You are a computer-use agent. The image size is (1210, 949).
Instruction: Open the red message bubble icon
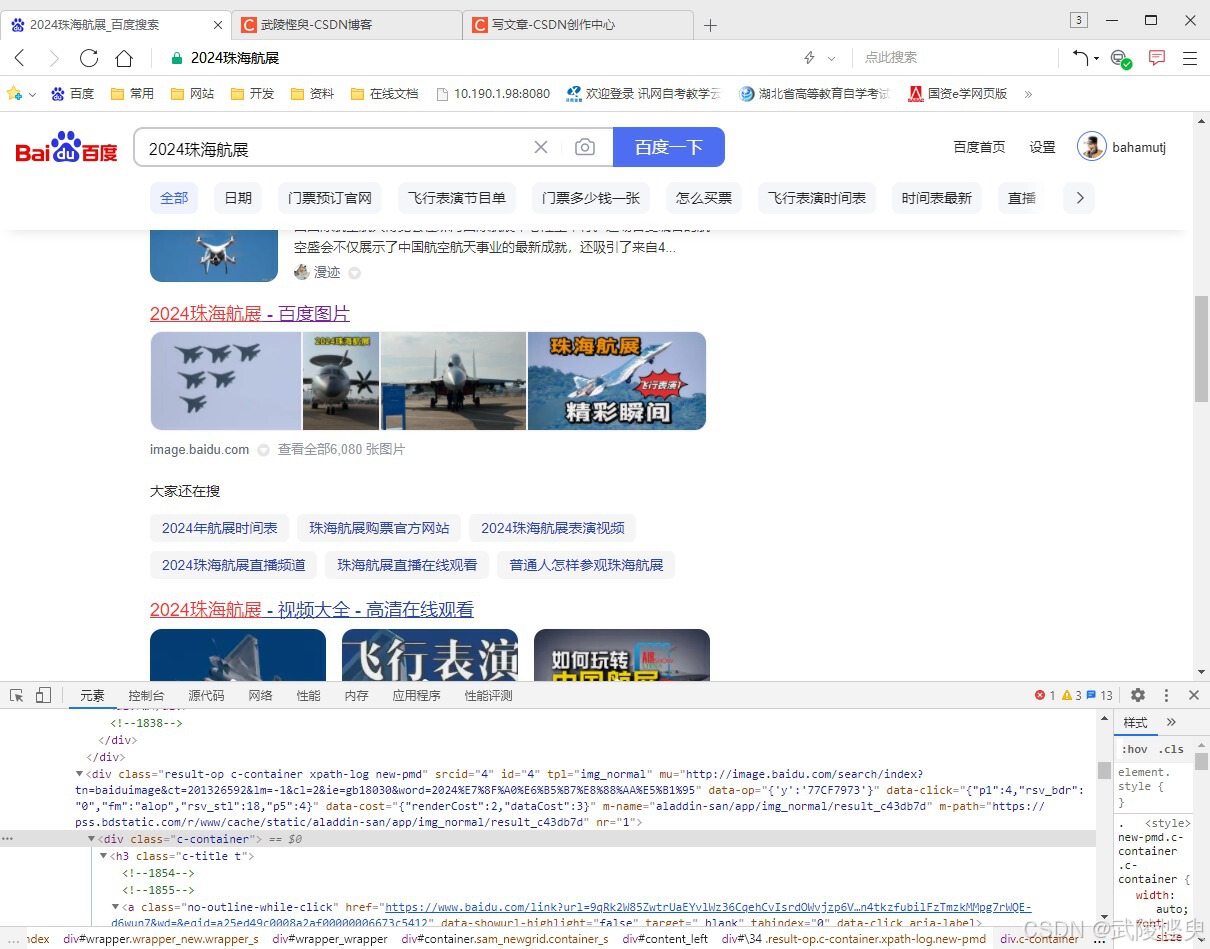[1157, 58]
